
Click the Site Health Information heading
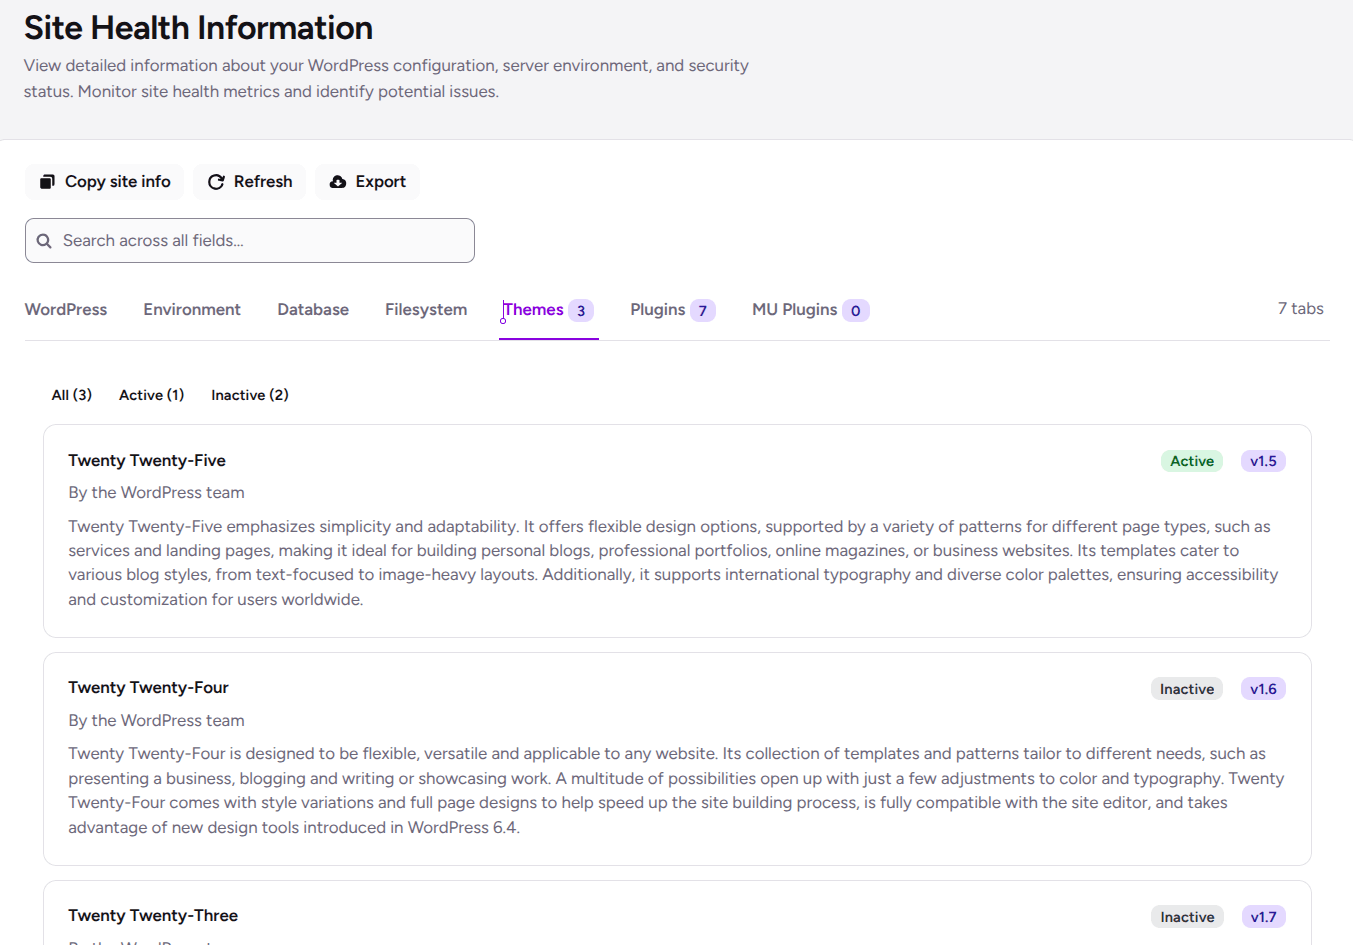pos(198,28)
